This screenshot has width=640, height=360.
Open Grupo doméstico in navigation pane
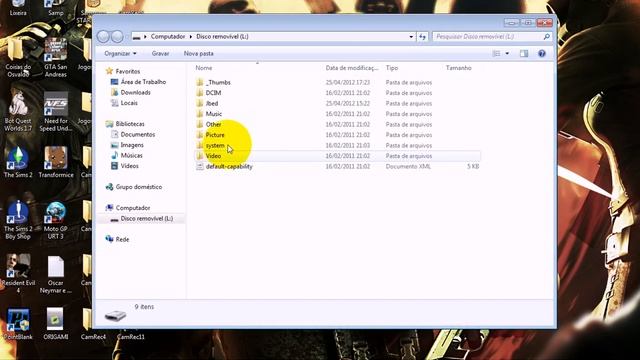pyautogui.click(x=134, y=187)
